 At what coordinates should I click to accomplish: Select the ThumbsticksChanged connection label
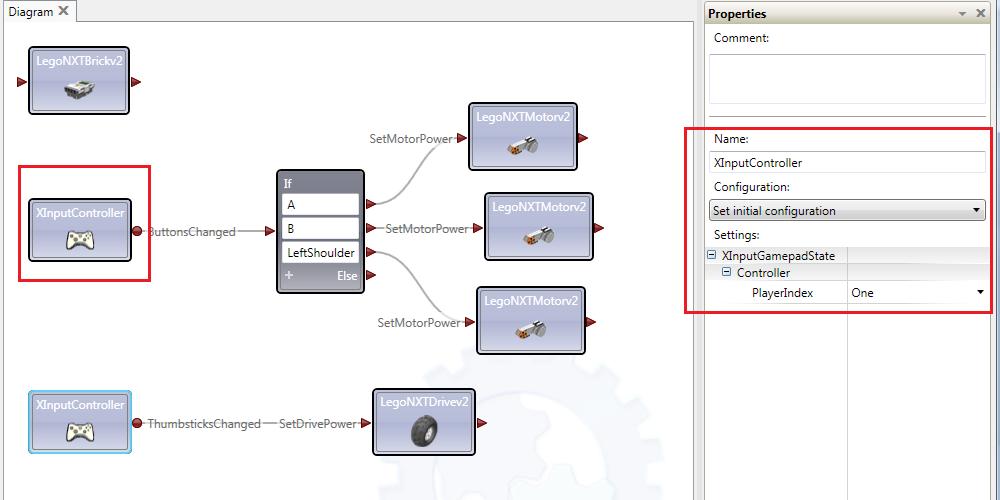[x=204, y=423]
